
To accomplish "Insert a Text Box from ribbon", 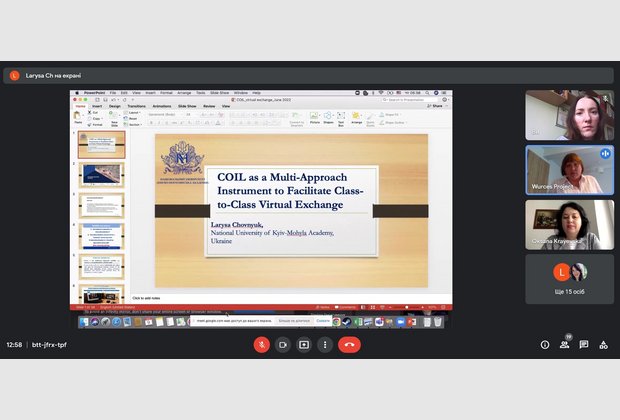I will click(341, 118).
